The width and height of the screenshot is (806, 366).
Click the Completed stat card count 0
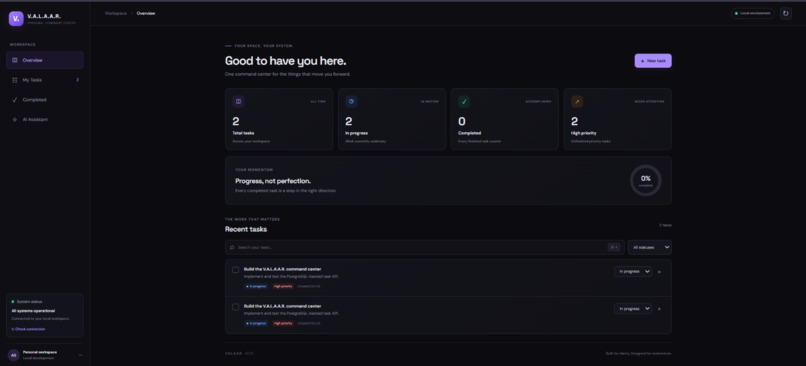(x=462, y=122)
